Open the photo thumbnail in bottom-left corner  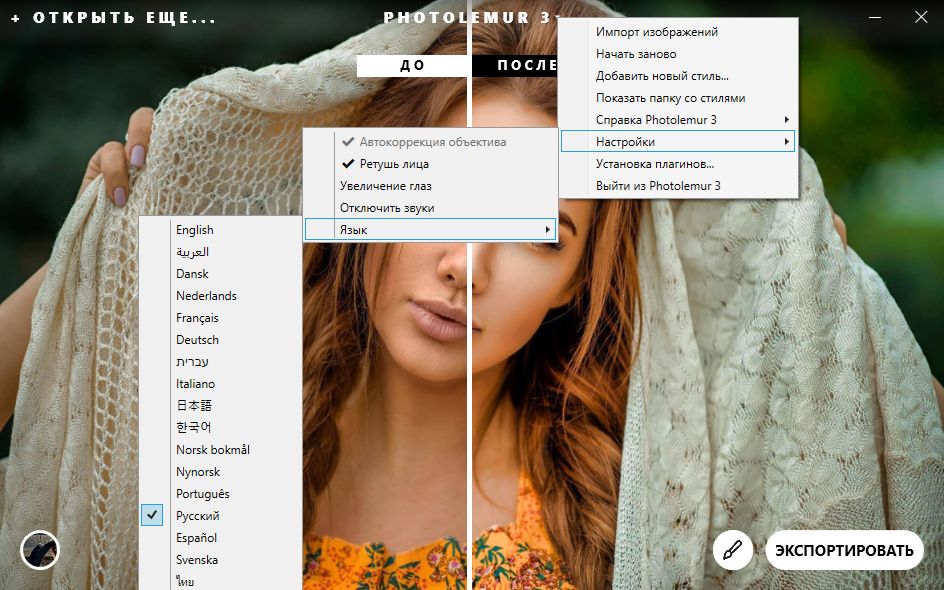[x=40, y=550]
